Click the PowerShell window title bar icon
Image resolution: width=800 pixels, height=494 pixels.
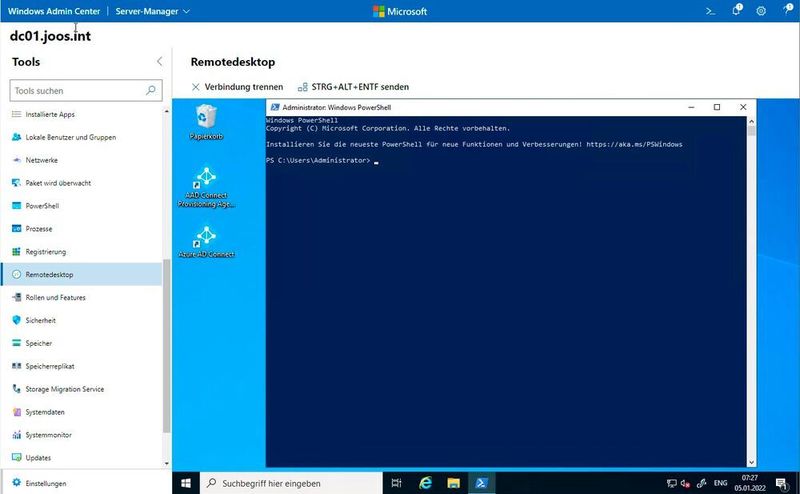point(275,107)
